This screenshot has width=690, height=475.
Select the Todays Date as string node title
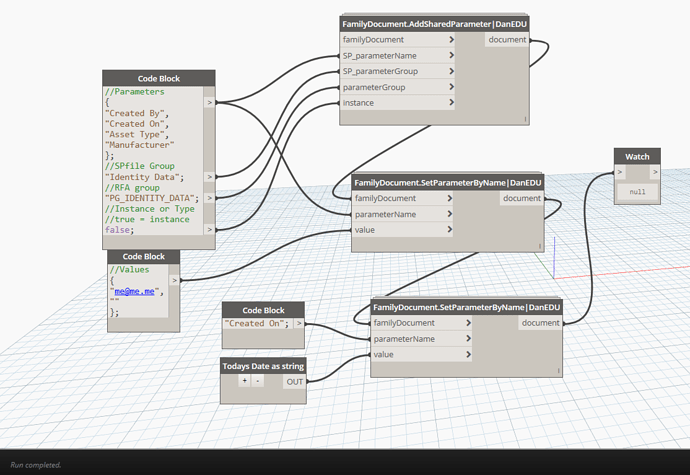click(263, 366)
